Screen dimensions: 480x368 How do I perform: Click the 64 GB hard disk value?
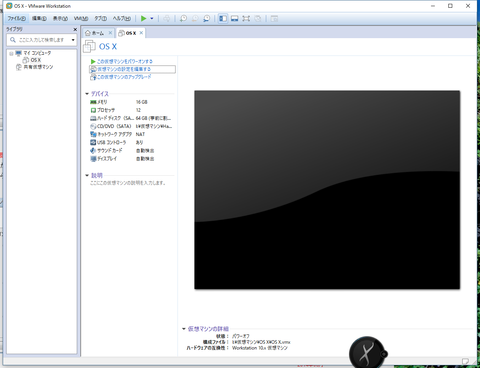pyautogui.click(x=153, y=118)
